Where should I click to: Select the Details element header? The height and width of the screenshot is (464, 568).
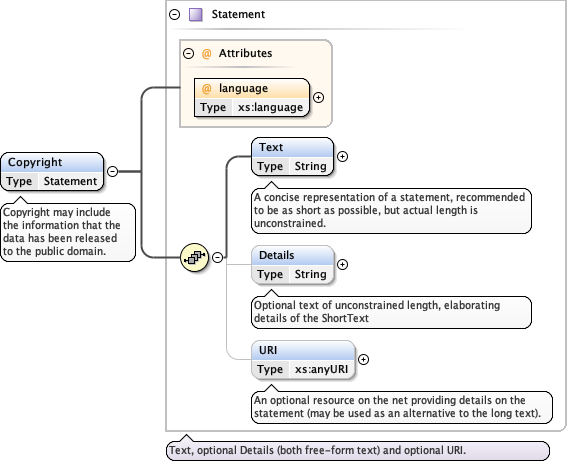292,255
